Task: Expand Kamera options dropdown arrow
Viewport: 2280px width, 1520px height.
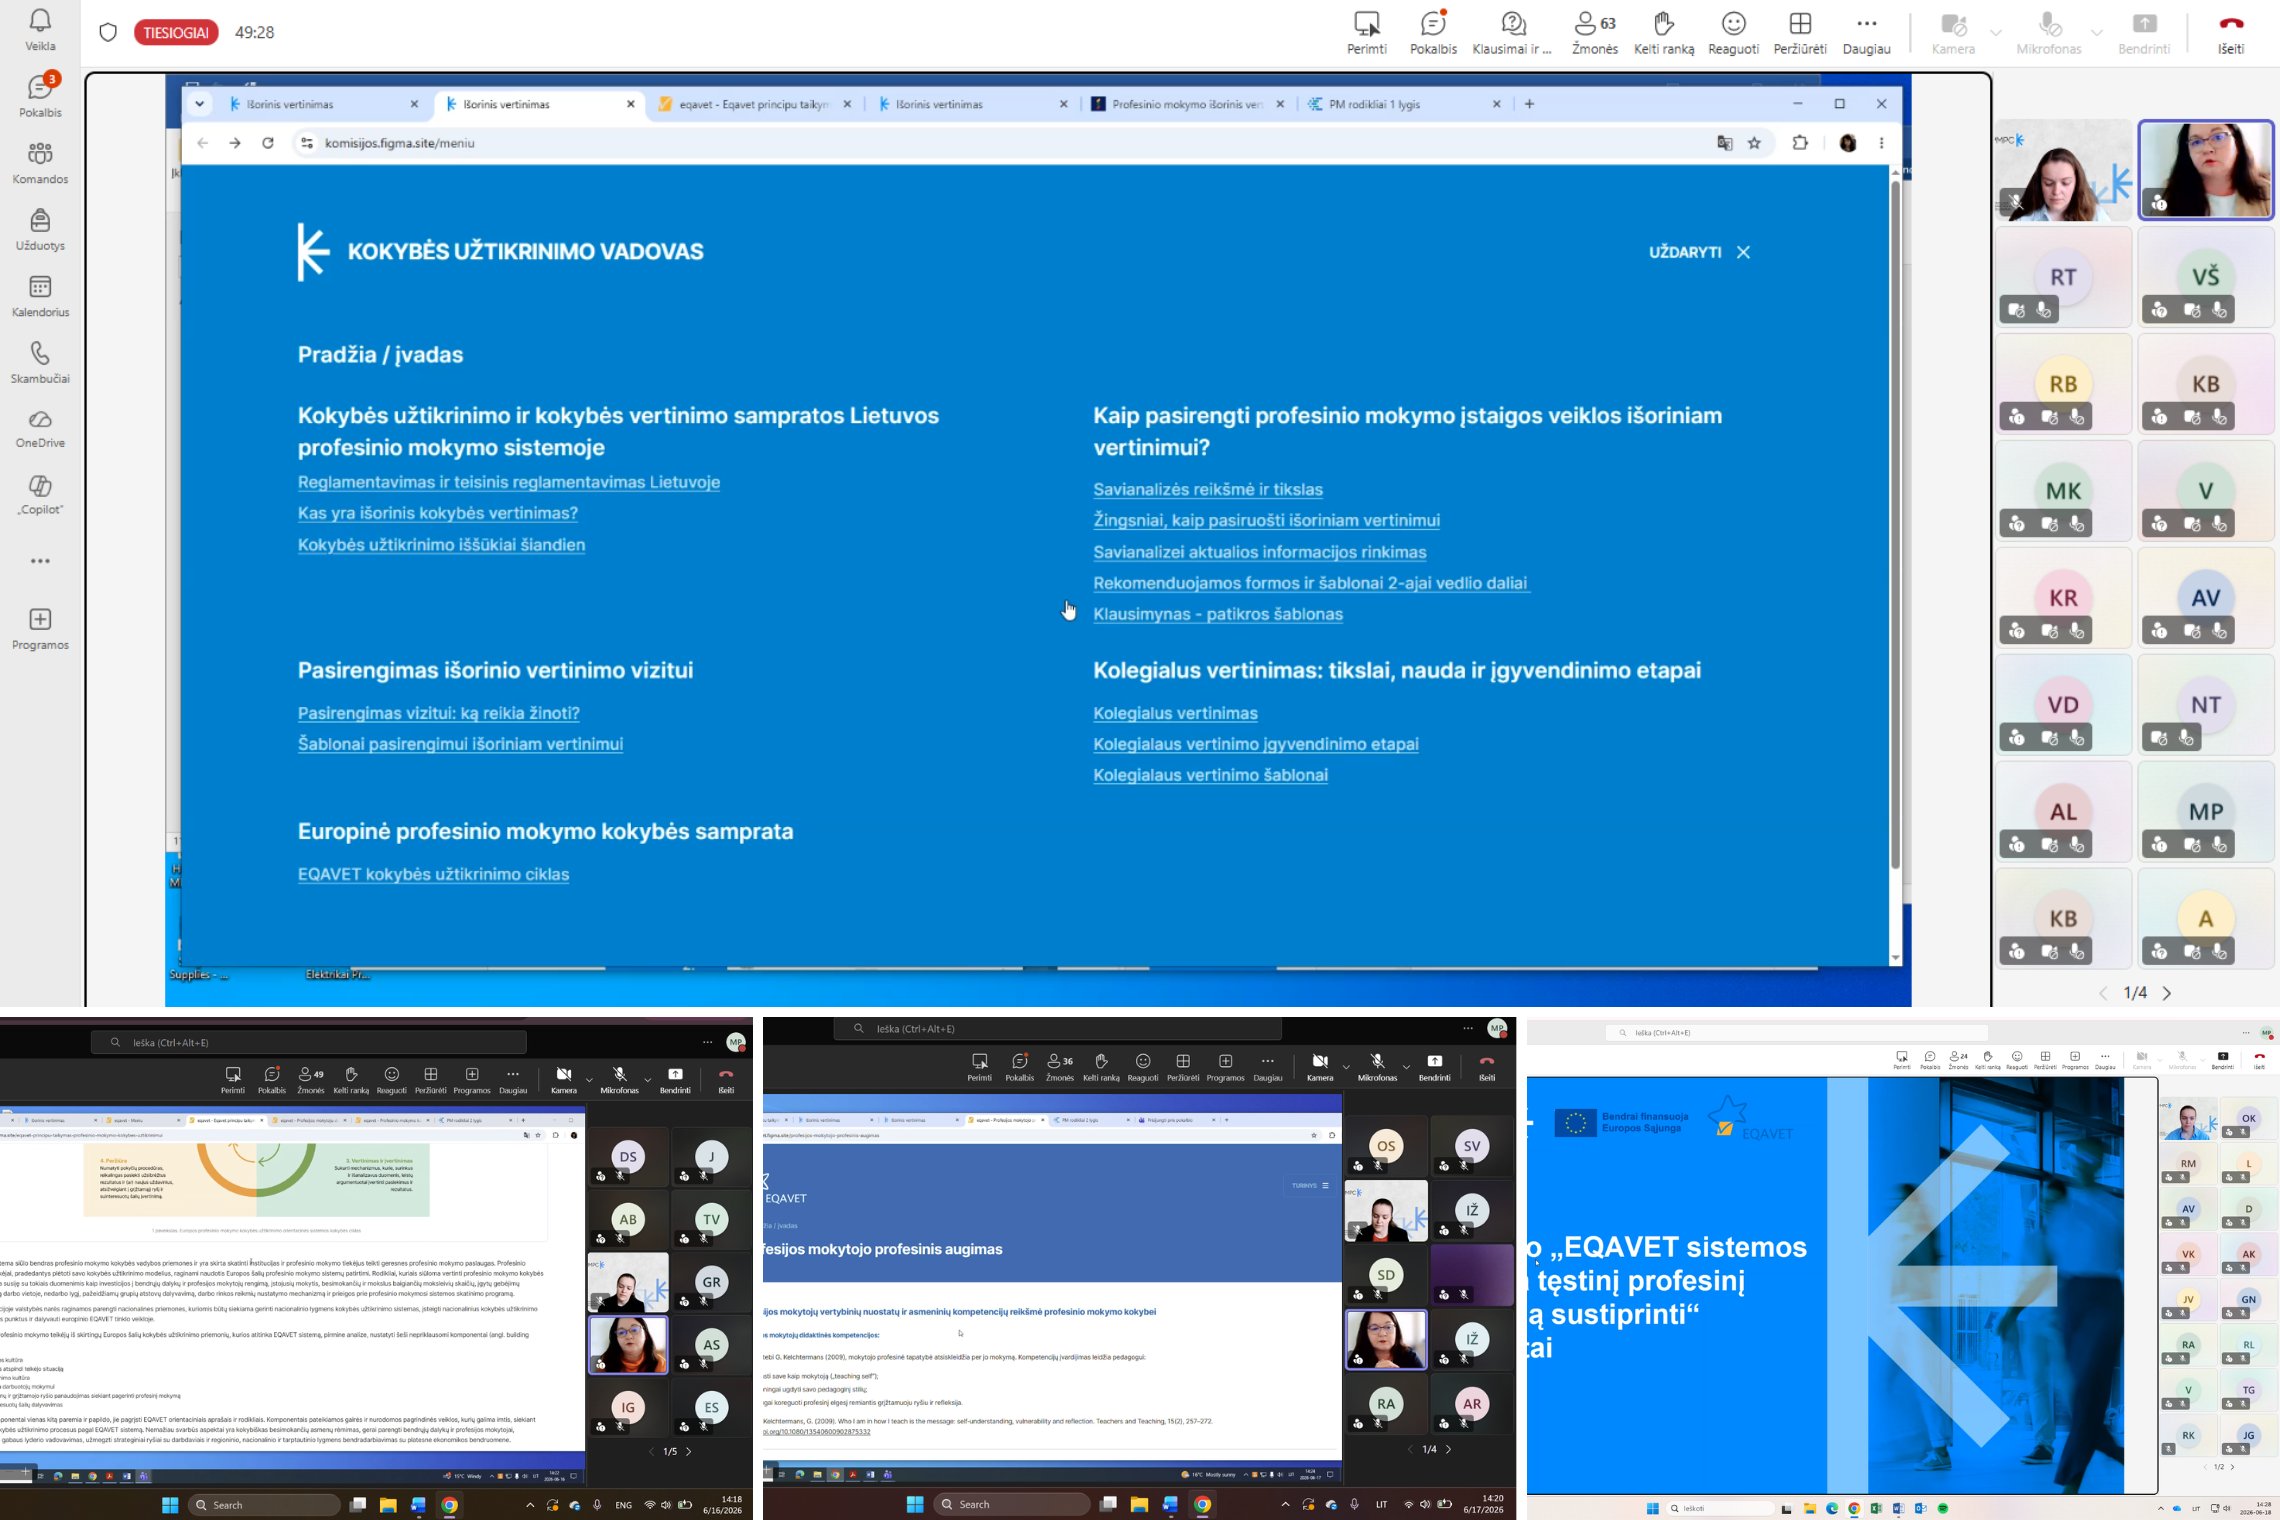Action: click(x=1995, y=32)
